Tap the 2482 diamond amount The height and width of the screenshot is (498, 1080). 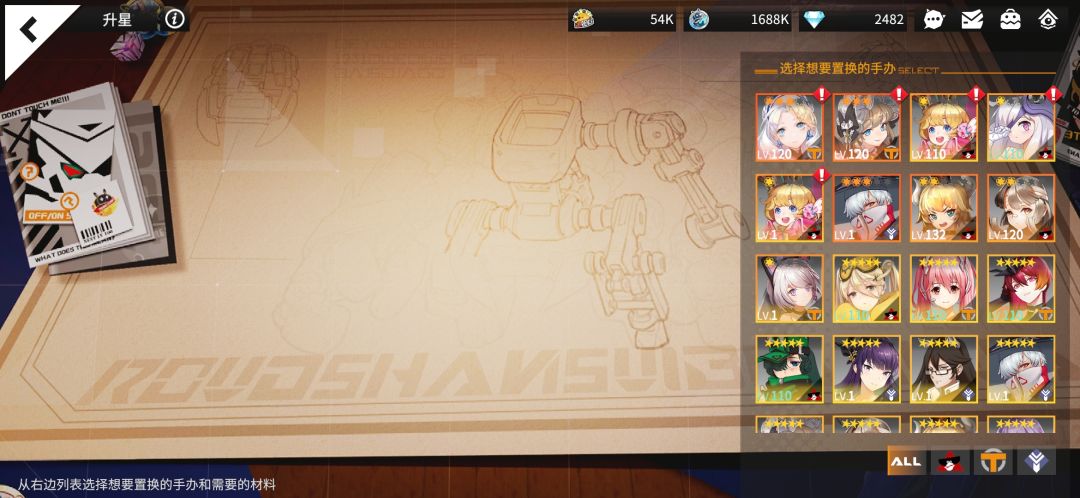889,20
